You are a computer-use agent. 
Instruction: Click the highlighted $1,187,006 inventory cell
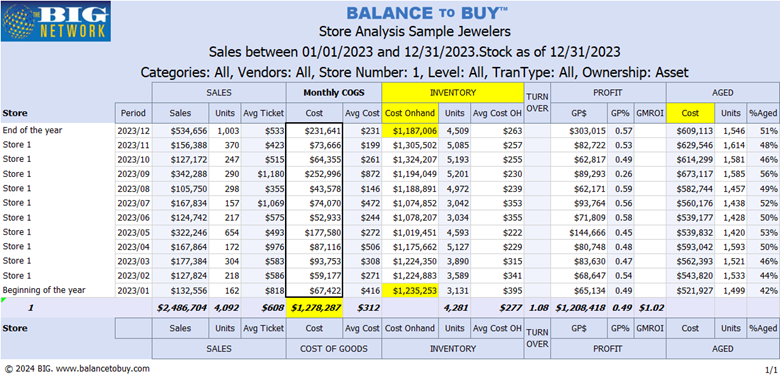410,131
